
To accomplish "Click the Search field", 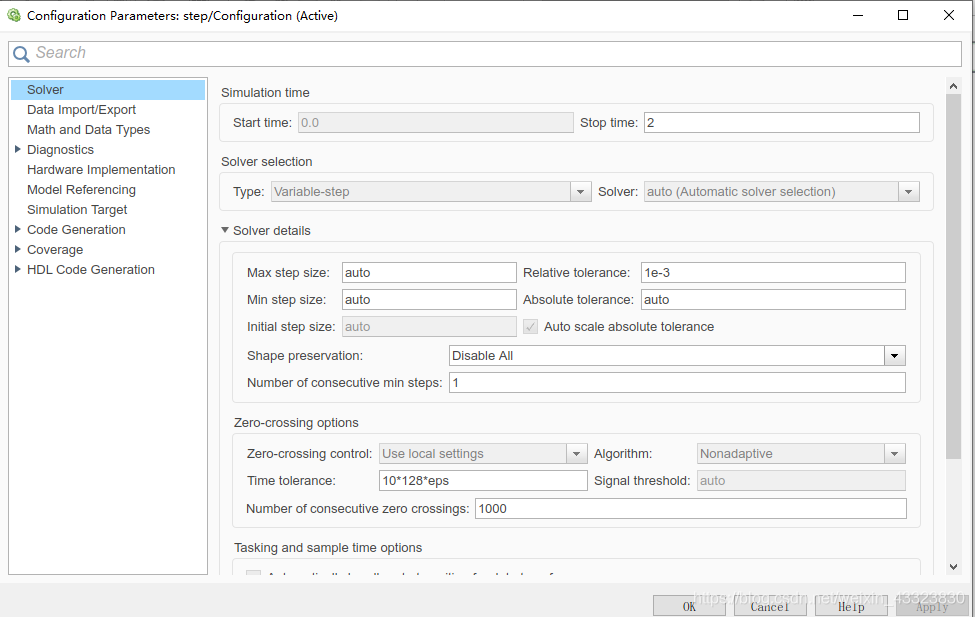I will tap(485, 53).
